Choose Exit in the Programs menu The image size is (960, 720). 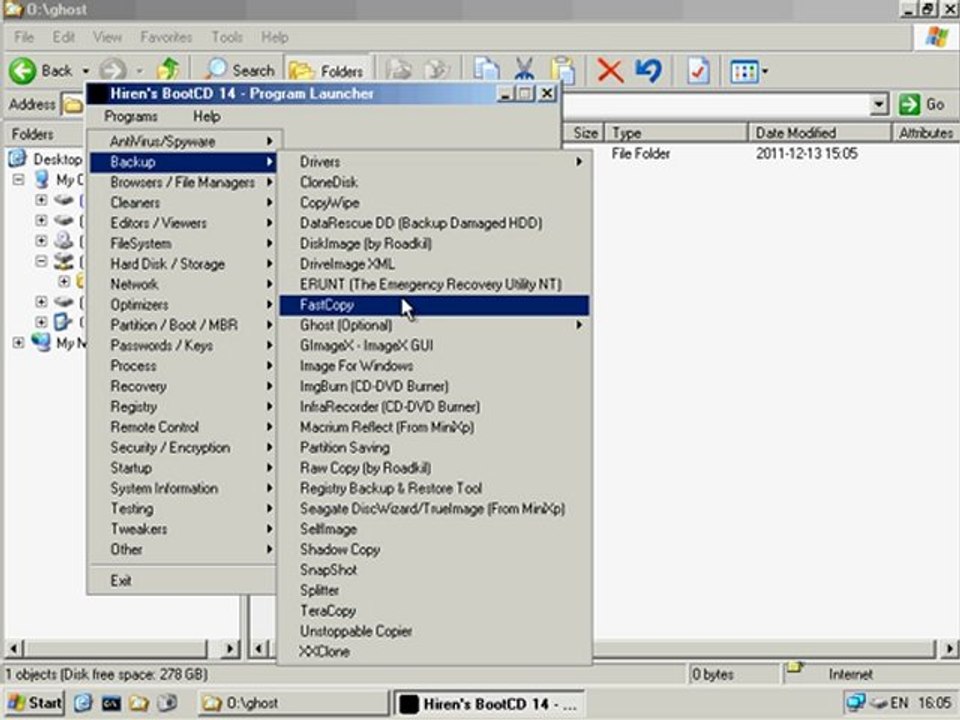[183, 580]
